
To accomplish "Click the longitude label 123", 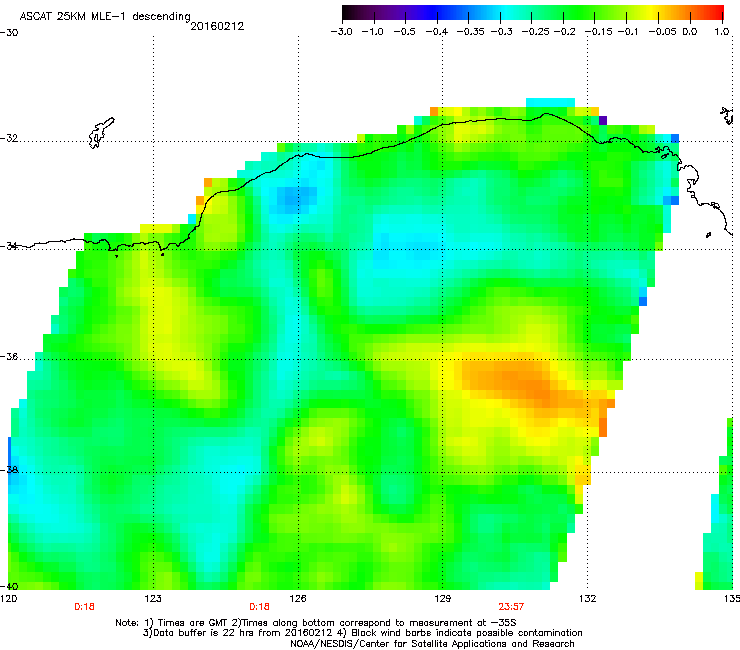I will [153, 599].
